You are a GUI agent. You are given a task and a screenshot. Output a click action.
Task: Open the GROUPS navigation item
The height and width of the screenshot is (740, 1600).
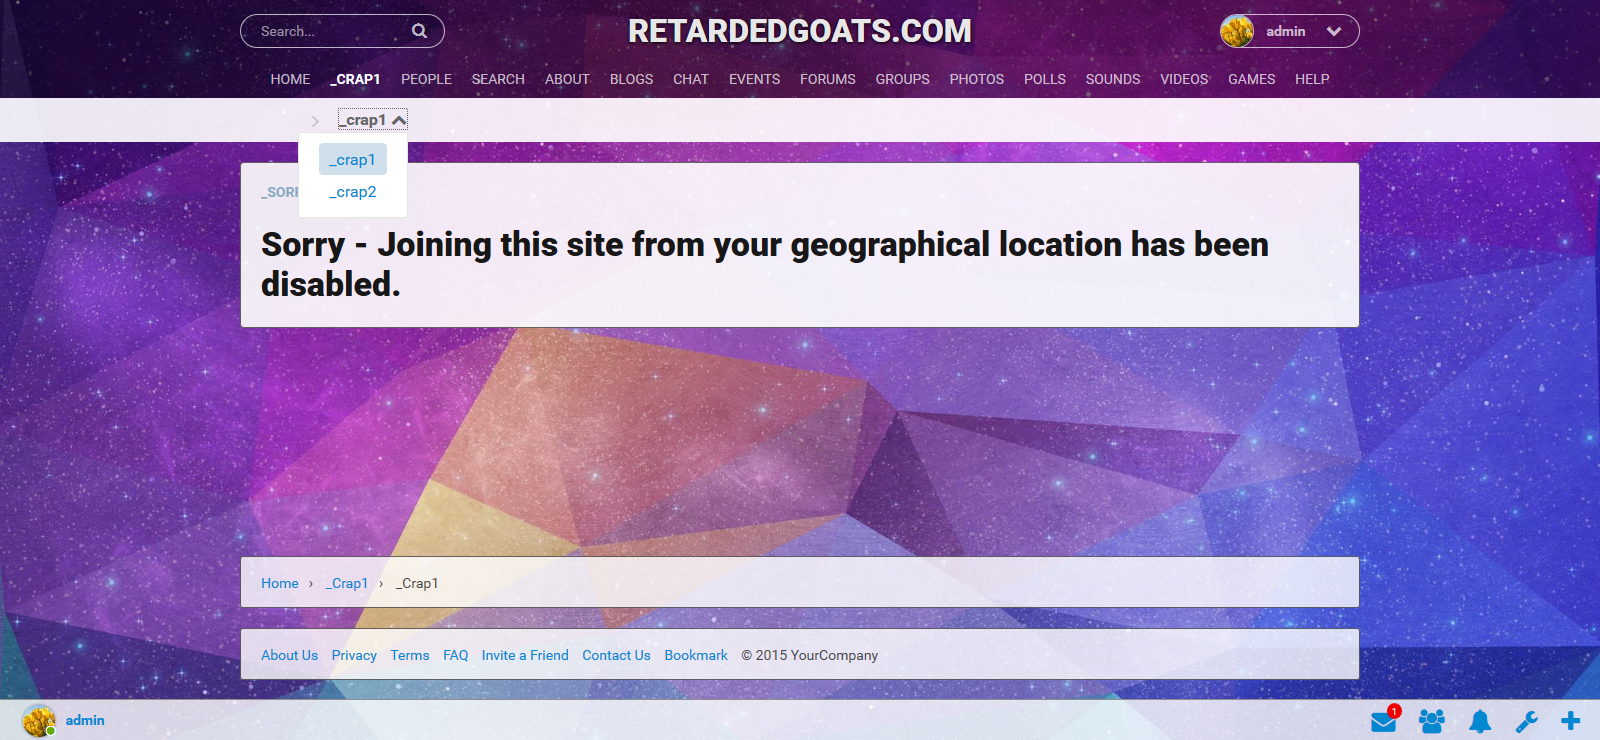pos(903,79)
